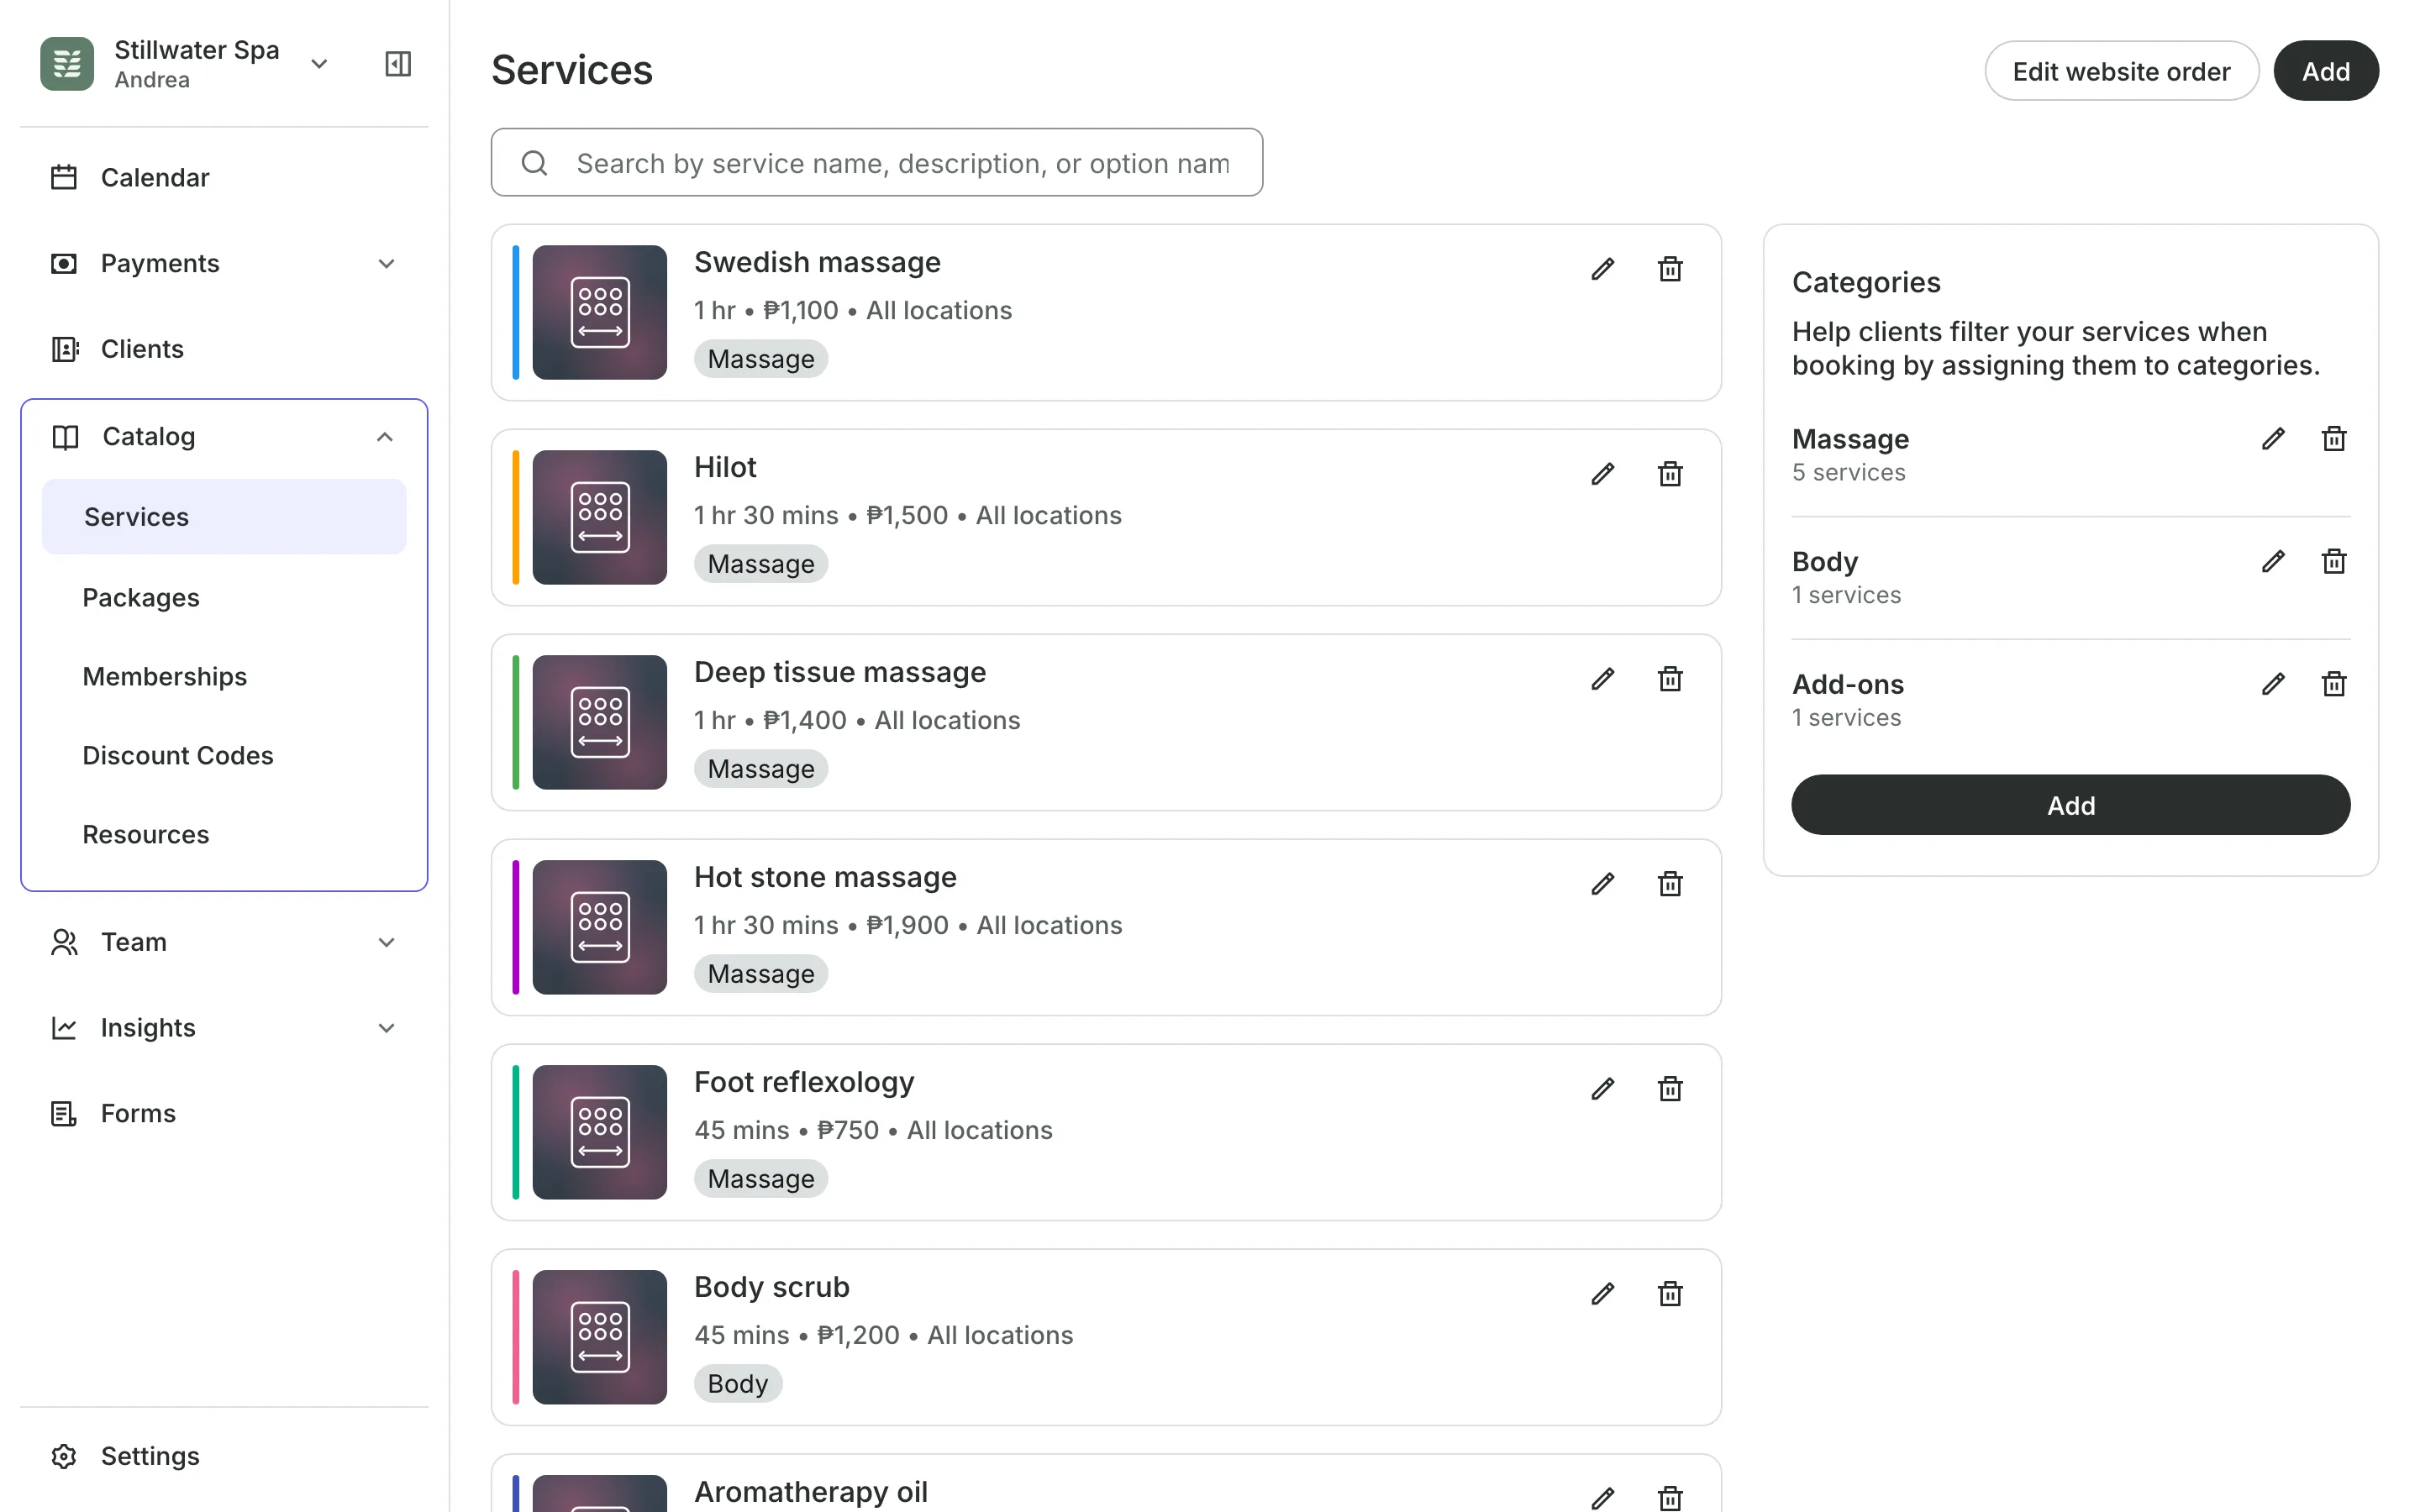Click Add button in page header
The width and height of the screenshot is (2420, 1512).
[x=2326, y=71]
